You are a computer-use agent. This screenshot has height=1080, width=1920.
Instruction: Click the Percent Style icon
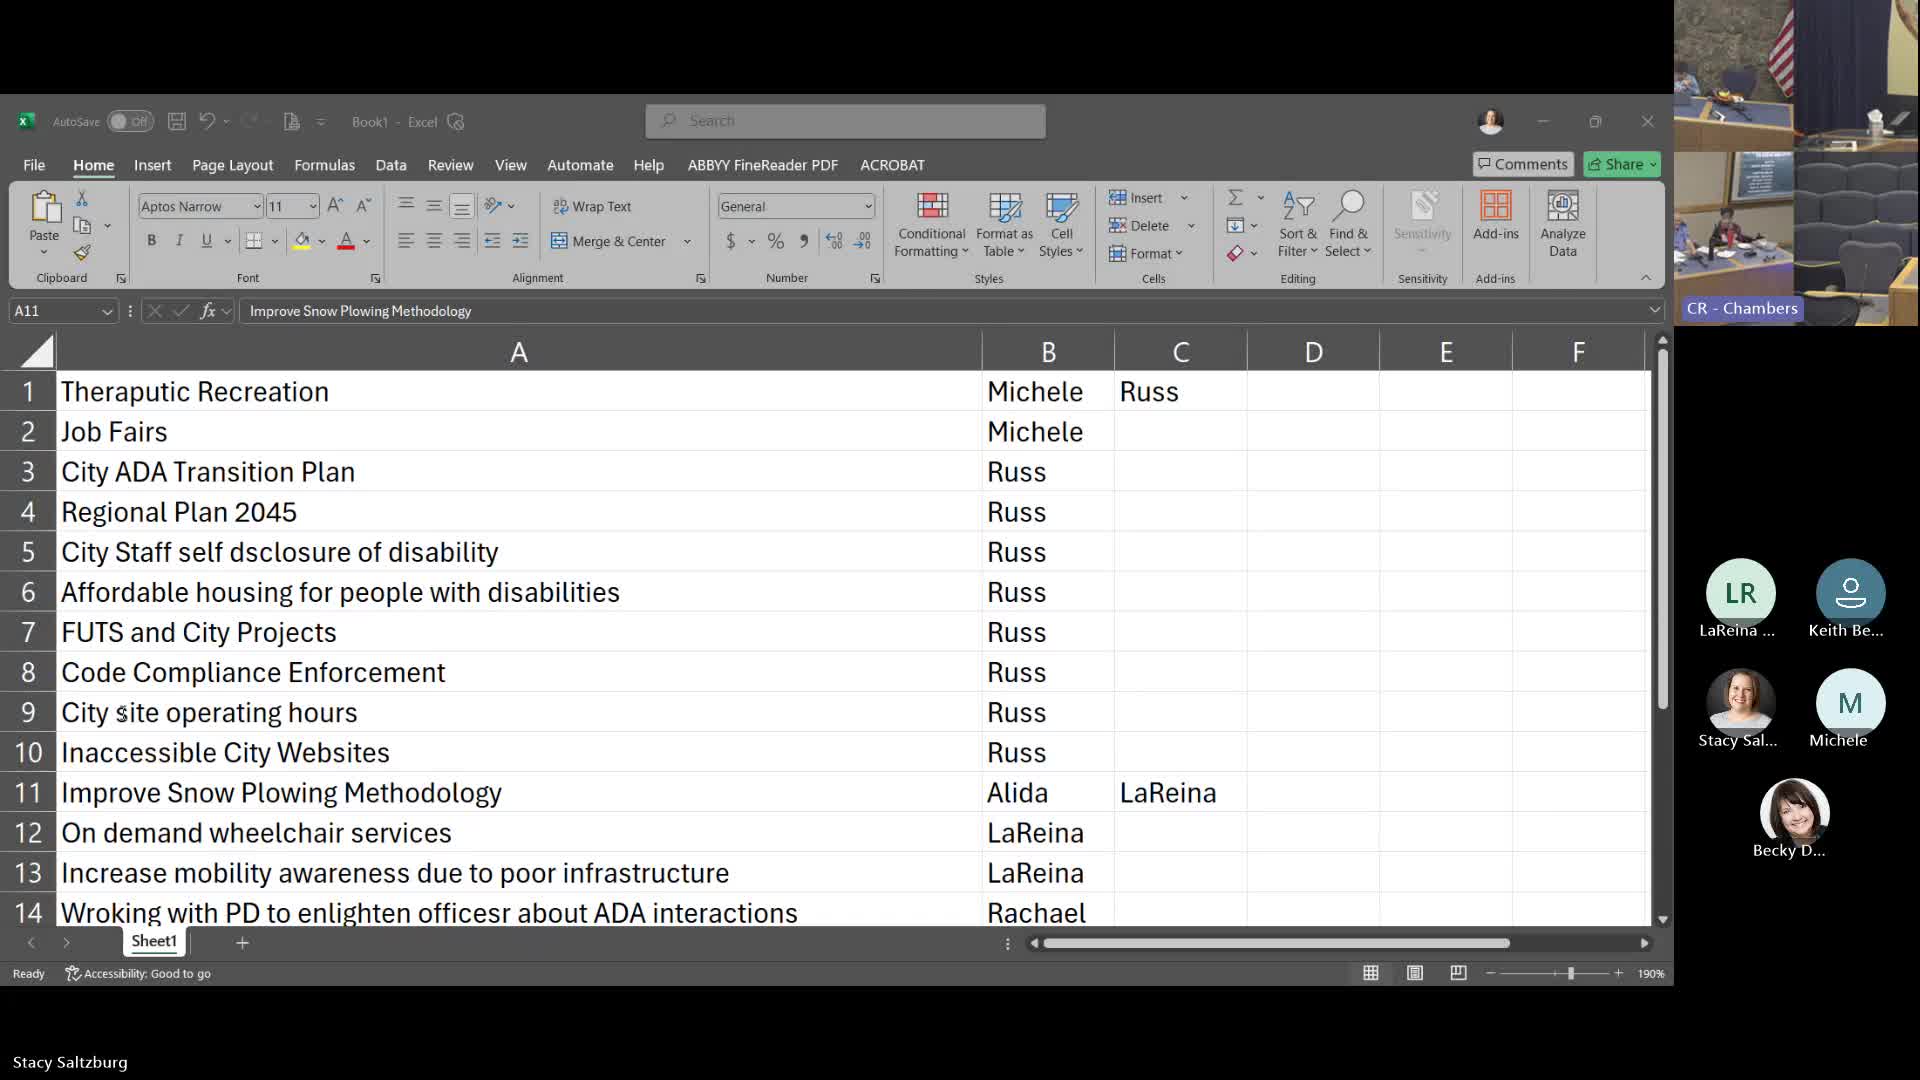[x=775, y=241]
